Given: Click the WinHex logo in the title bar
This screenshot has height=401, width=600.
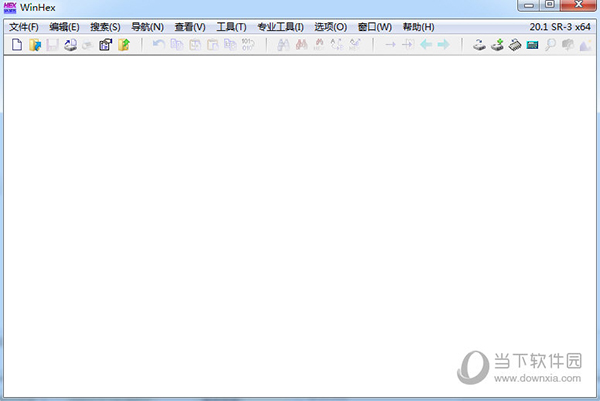Looking at the screenshot, I should (x=10, y=7).
